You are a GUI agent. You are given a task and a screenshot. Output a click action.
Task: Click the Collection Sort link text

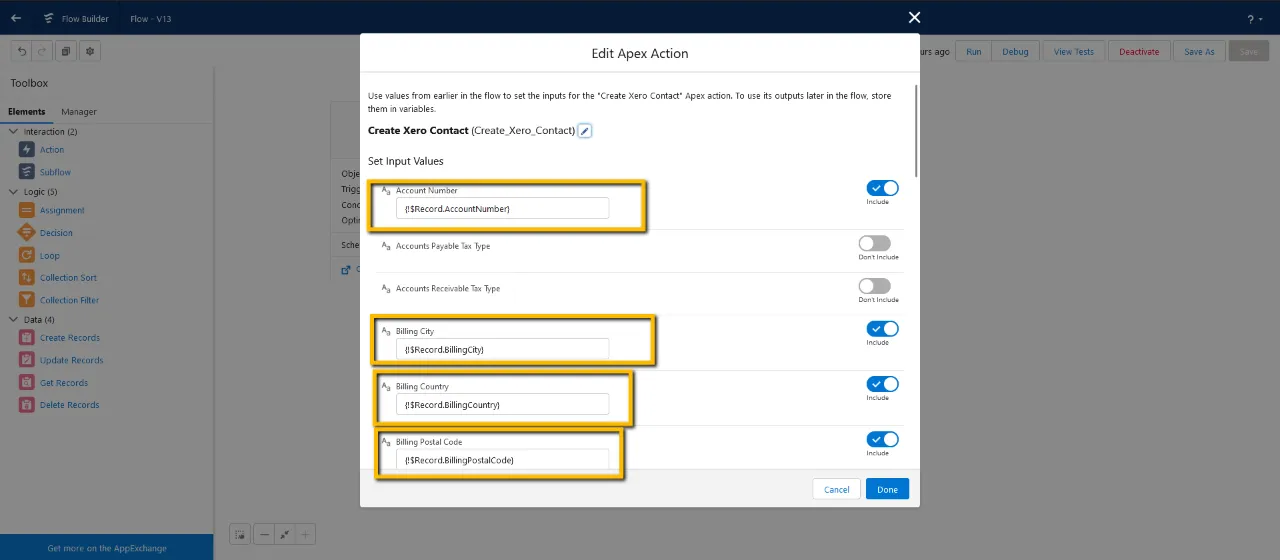(x=68, y=277)
